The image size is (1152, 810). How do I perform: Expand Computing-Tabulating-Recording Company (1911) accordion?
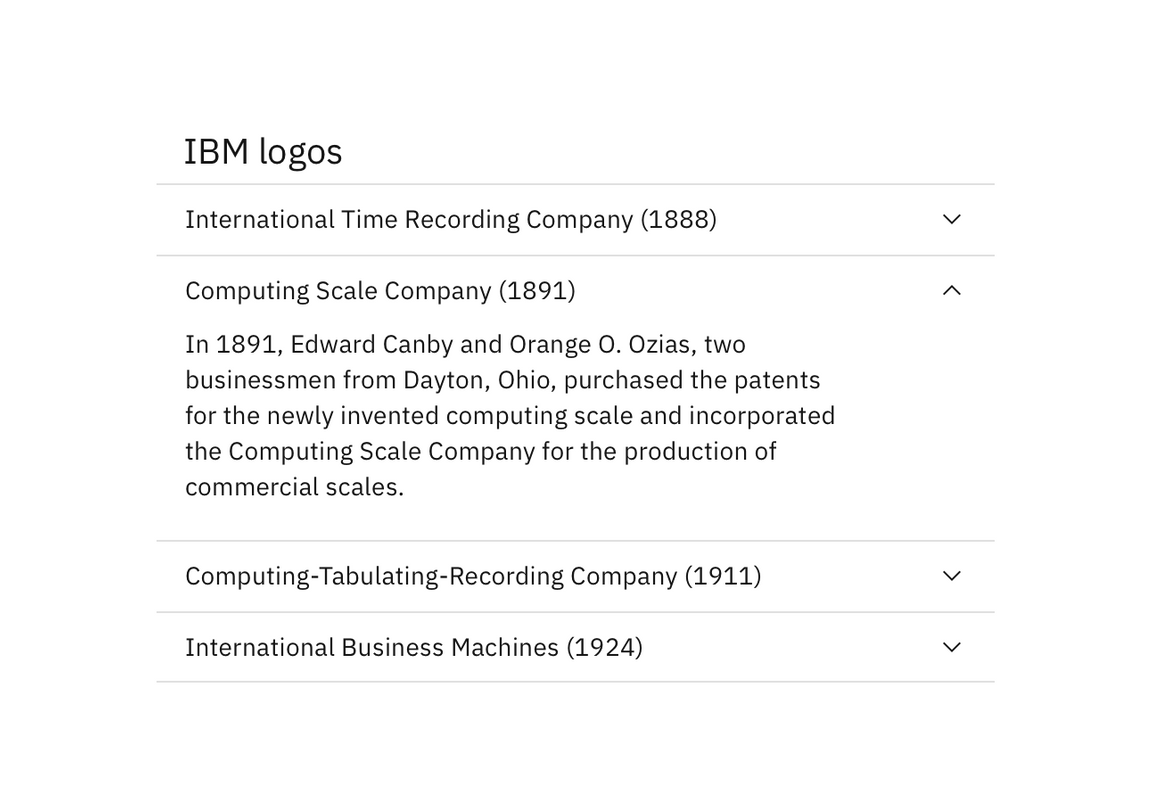(473, 576)
